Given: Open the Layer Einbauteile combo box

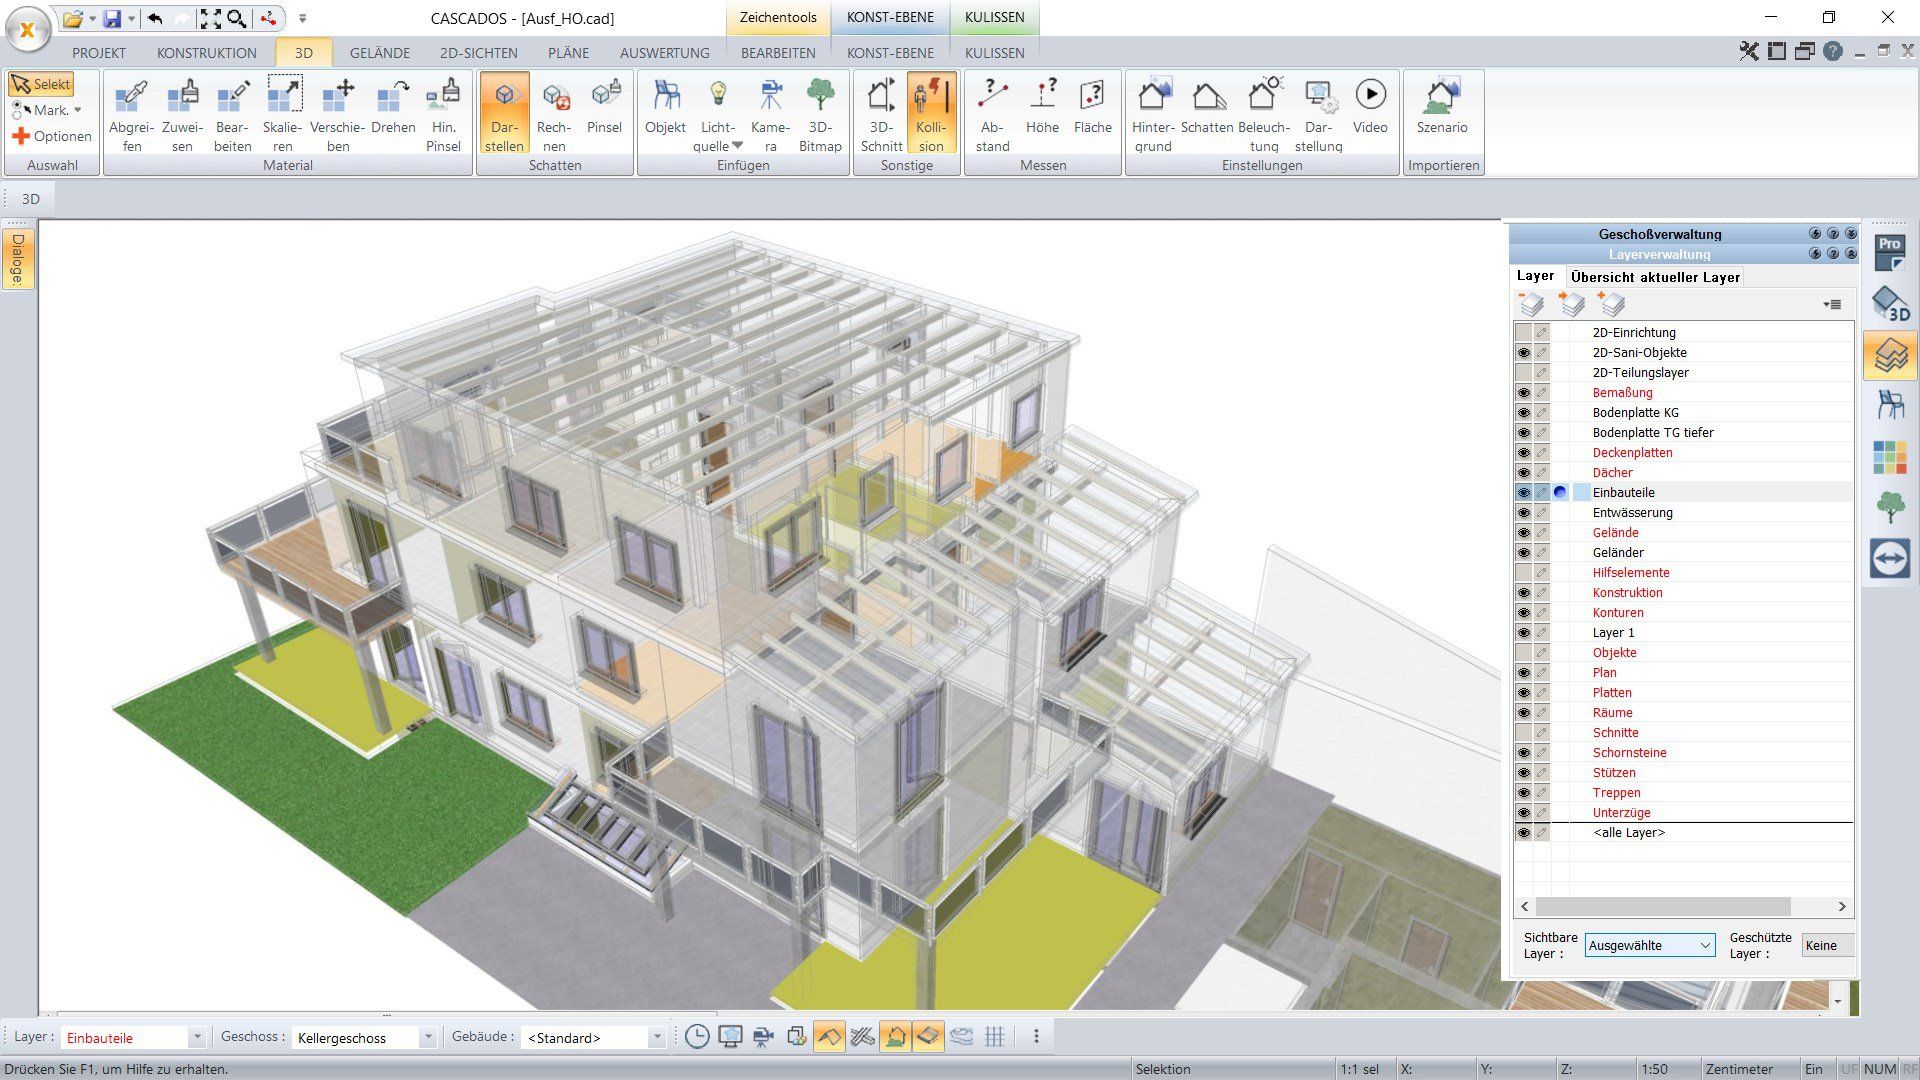Looking at the screenshot, I should (x=196, y=1038).
